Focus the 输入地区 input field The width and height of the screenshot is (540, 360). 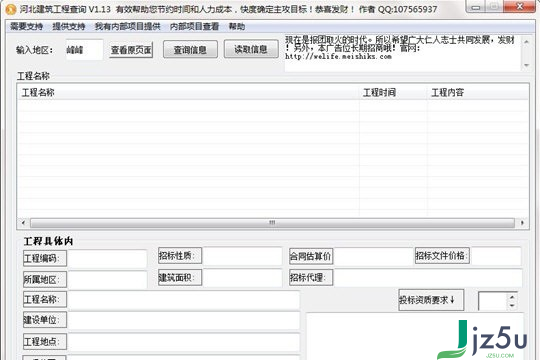click(84, 50)
